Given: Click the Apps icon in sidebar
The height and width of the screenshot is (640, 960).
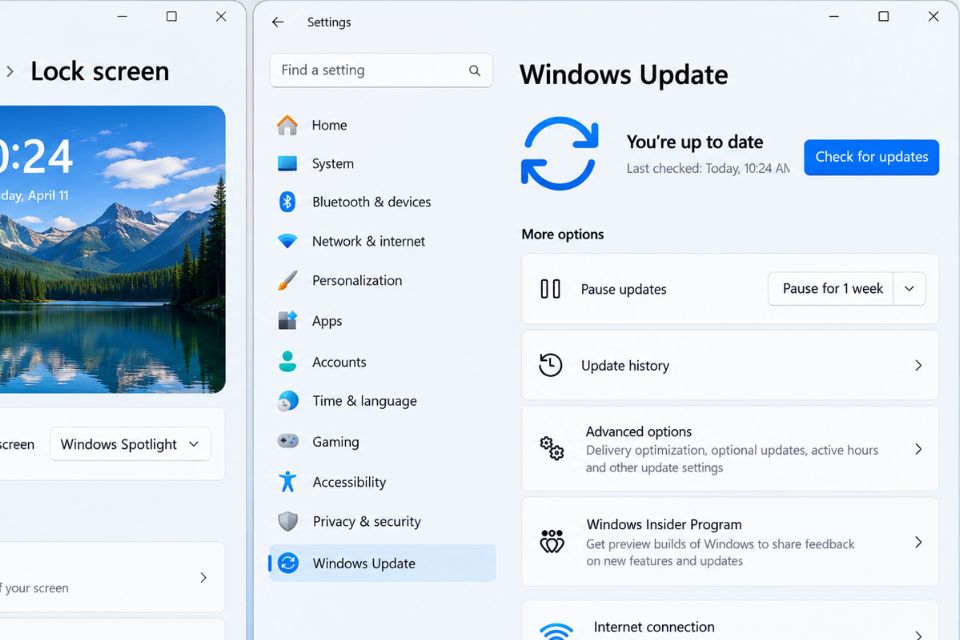Looking at the screenshot, I should (x=287, y=320).
